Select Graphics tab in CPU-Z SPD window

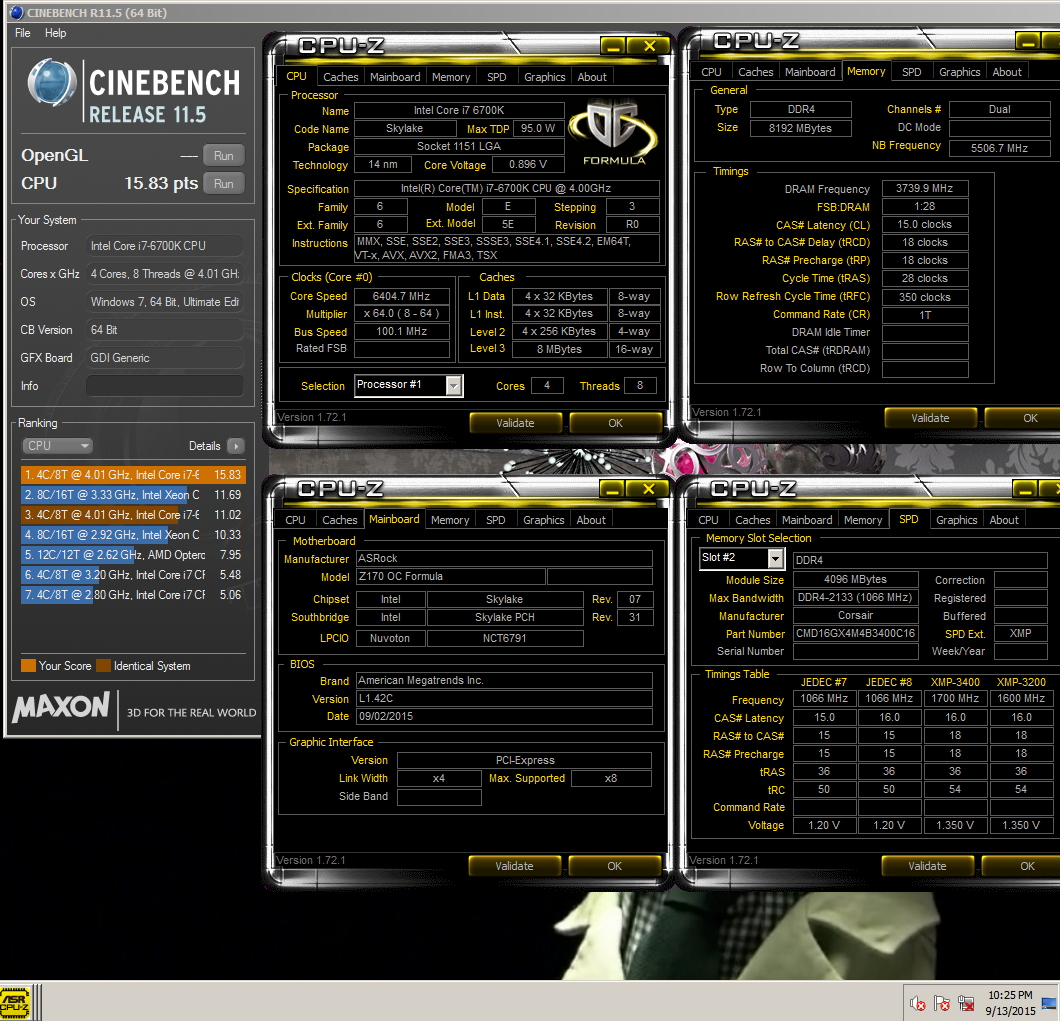pos(957,520)
